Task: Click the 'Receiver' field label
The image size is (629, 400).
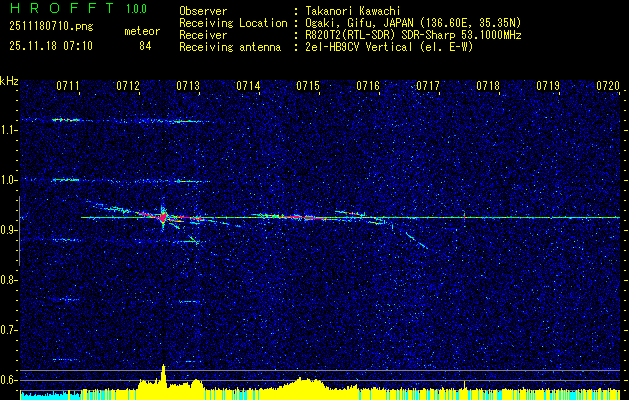Action: [x=203, y=35]
